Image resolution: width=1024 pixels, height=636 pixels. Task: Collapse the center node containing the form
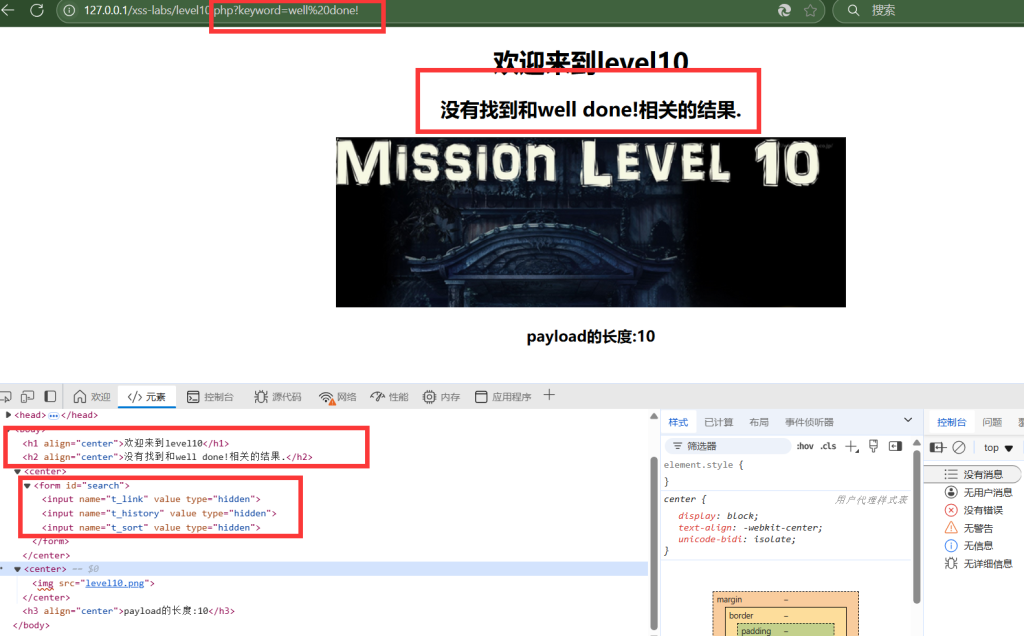17,471
